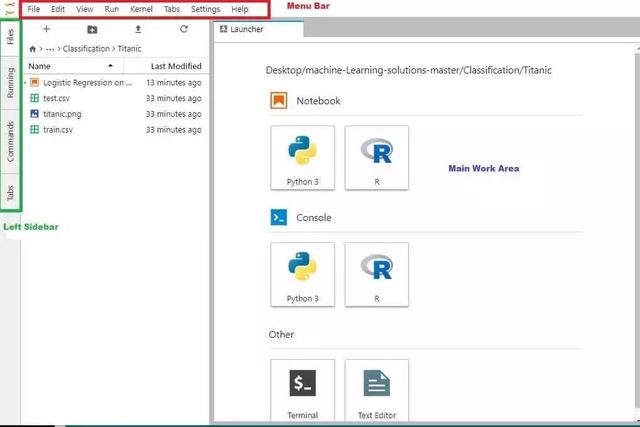This screenshot has height=427, width=640.
Task: Select the test.csv file name
Action: click(x=56, y=98)
